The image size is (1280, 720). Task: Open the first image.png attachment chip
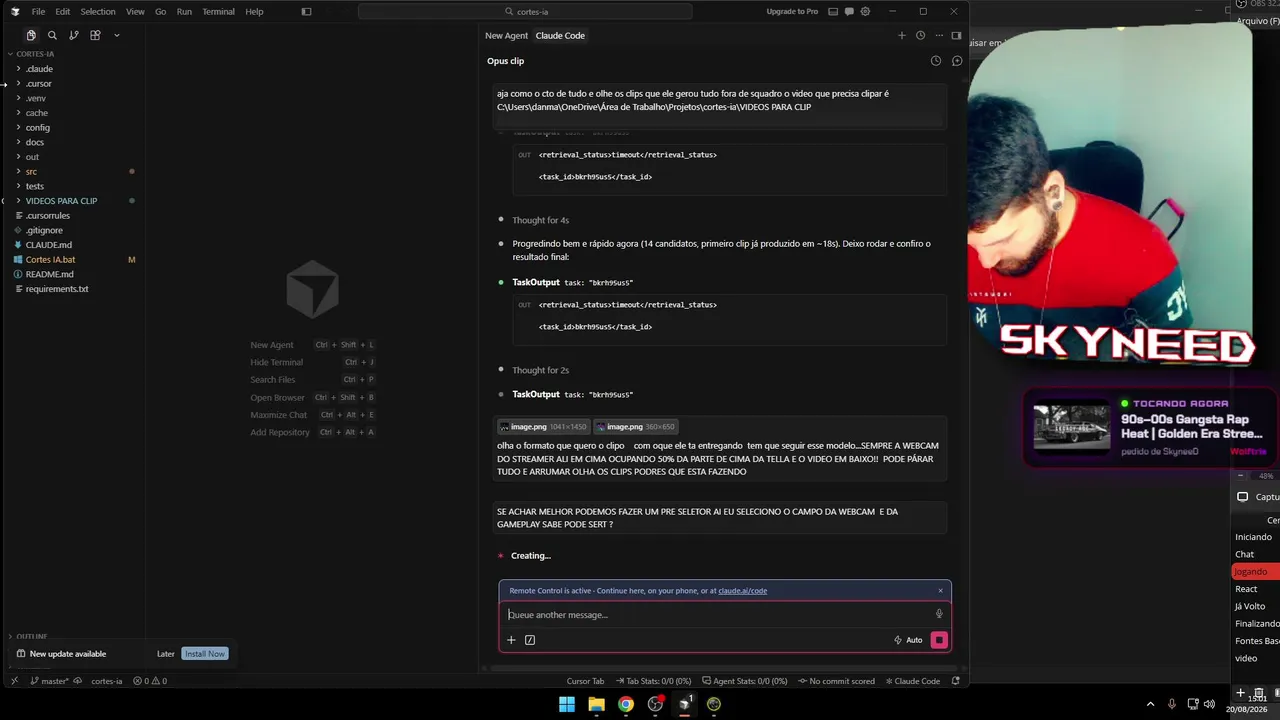pyautogui.click(x=543, y=427)
